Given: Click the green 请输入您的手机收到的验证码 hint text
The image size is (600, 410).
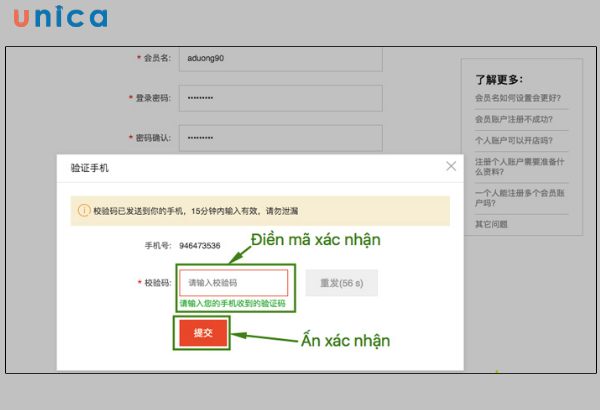Looking at the screenshot, I should tap(232, 303).
